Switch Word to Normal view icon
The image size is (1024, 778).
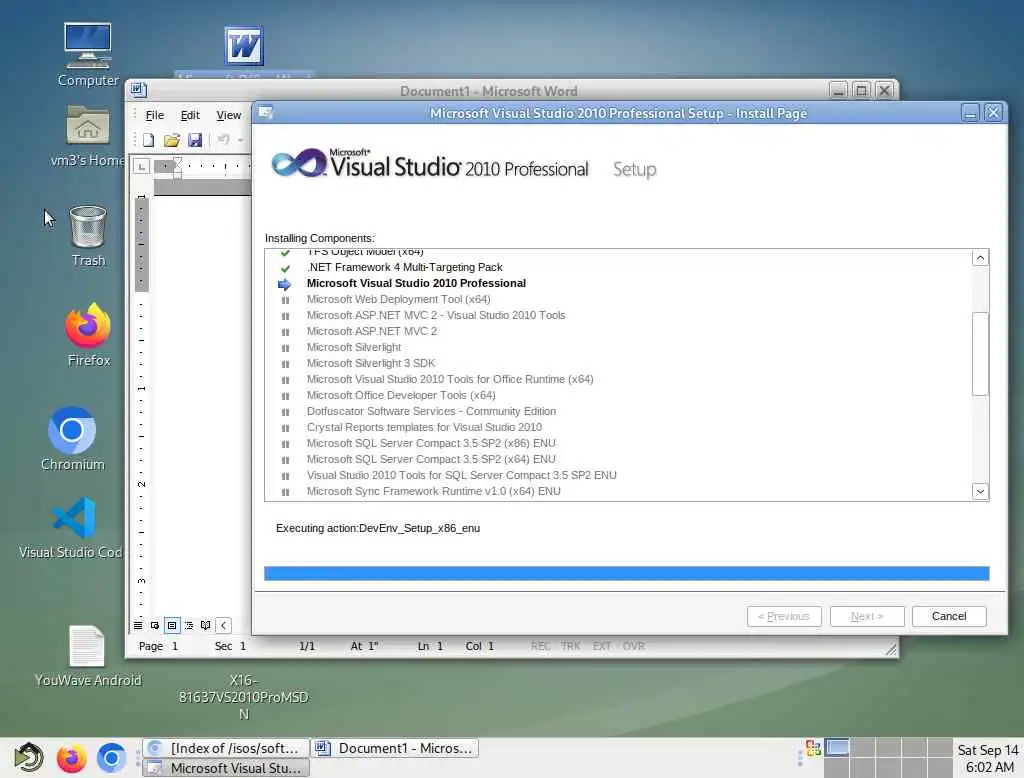coord(138,625)
